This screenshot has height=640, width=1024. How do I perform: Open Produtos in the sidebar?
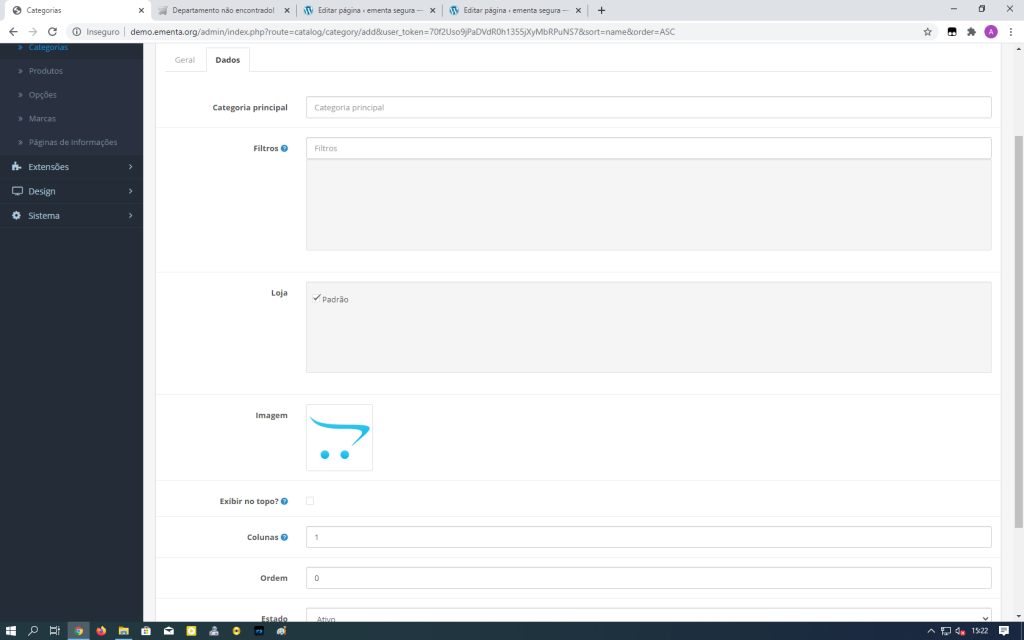point(46,71)
